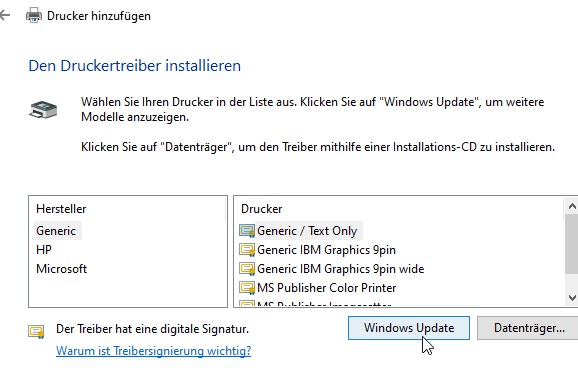Click the Generic IBM Graphics 9pin wide icon
The image size is (578, 368).
[247, 268]
